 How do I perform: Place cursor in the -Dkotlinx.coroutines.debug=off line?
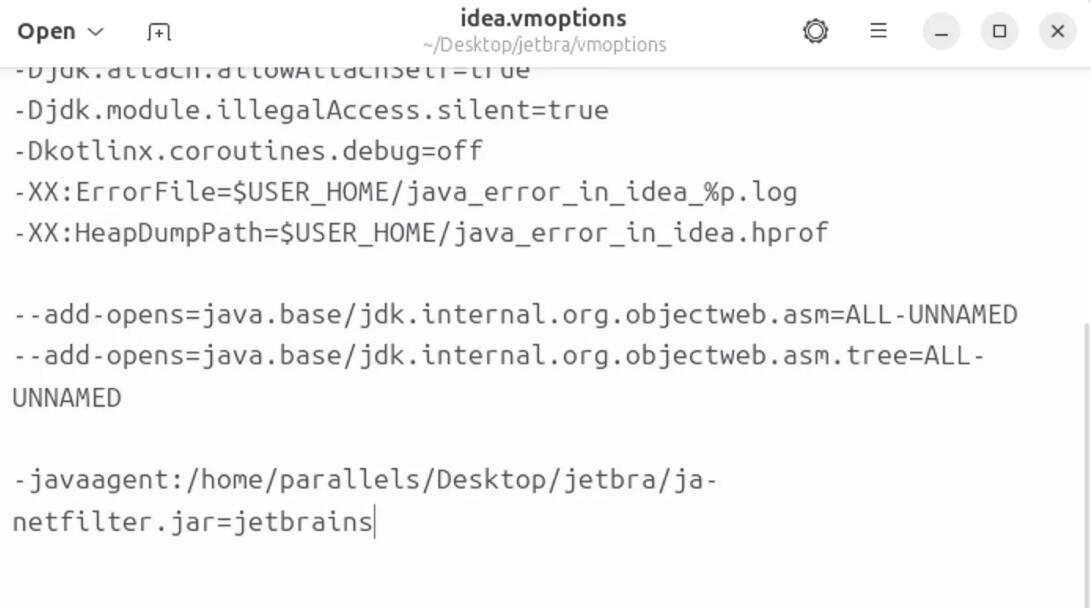pos(248,151)
